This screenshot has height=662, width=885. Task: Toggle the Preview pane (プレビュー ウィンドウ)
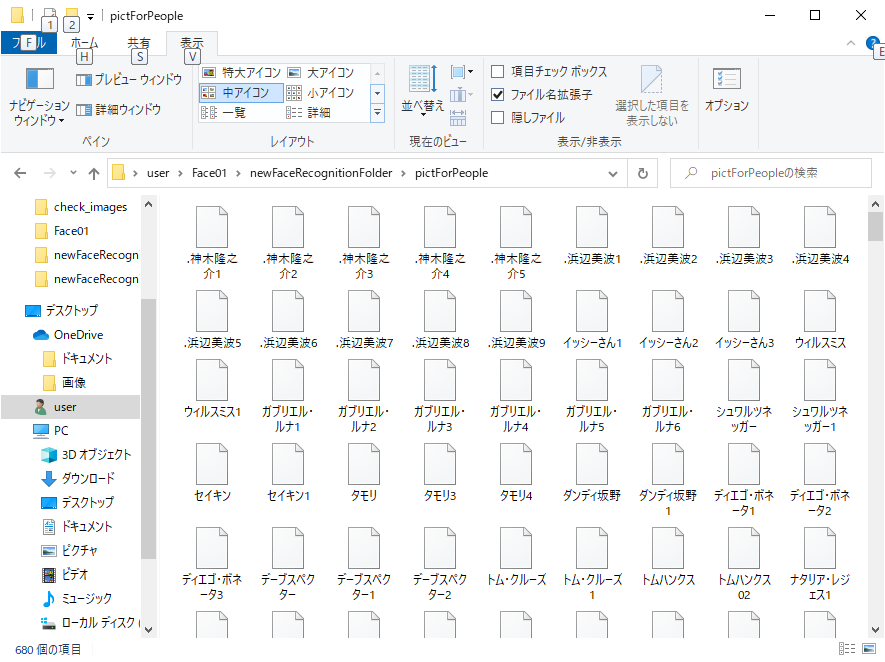click(129, 80)
